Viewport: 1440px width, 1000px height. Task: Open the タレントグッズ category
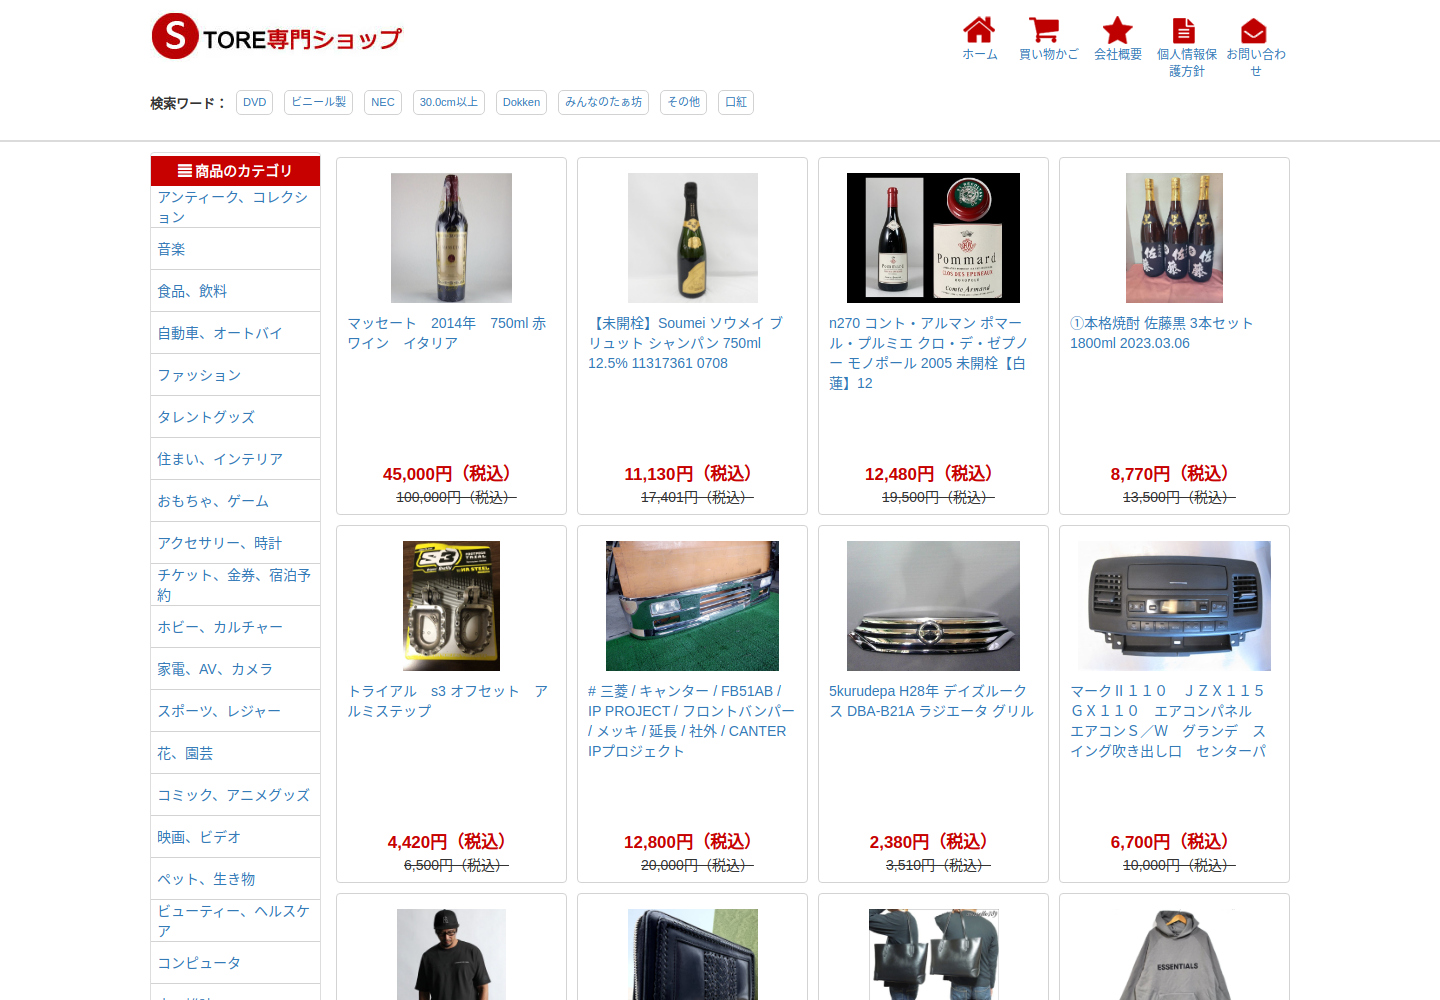235,417
